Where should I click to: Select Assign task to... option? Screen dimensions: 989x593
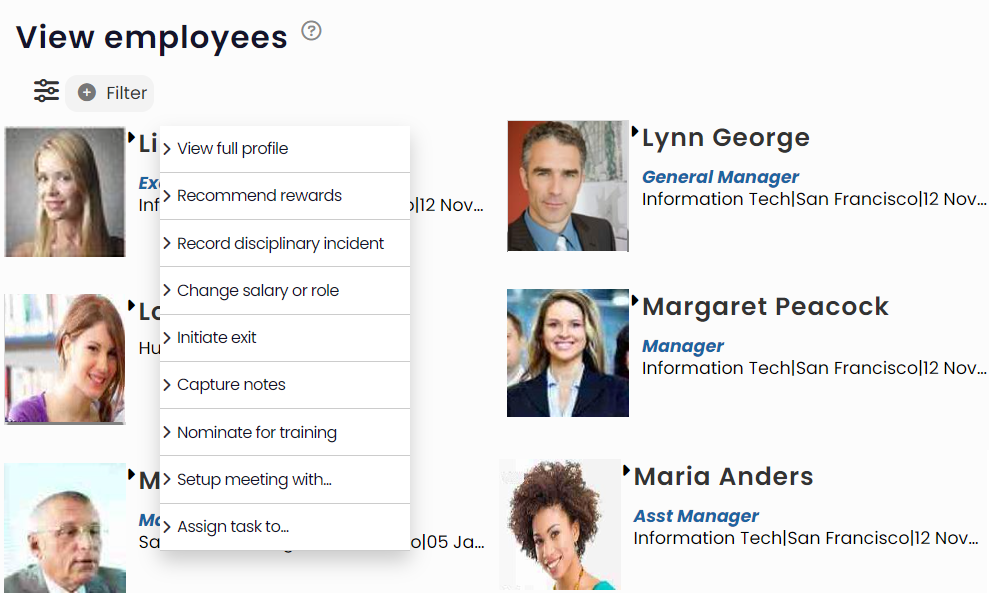[232, 527]
